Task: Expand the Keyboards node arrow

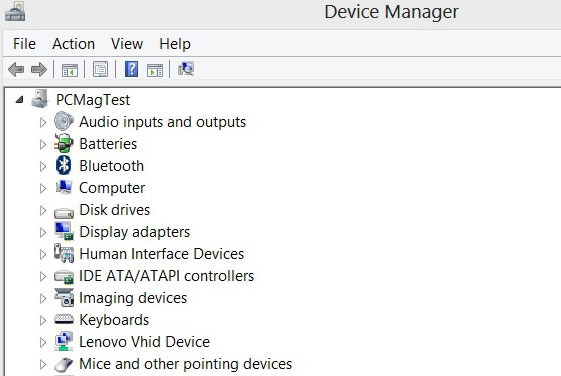Action: click(43, 321)
